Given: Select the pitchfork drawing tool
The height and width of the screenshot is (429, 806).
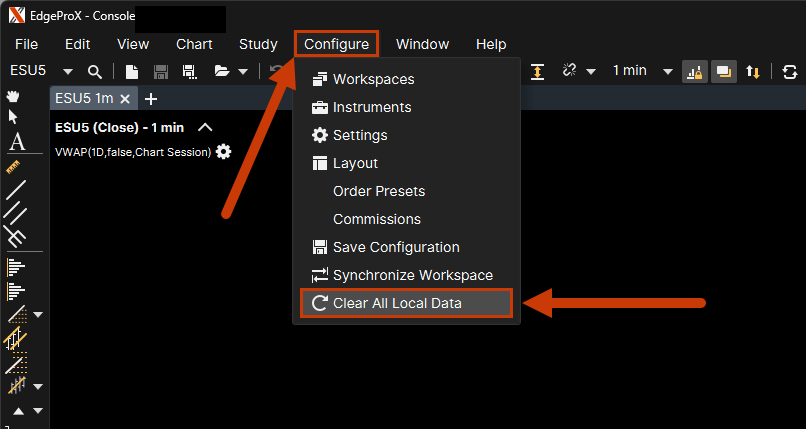Looking at the screenshot, I should 15,236.
